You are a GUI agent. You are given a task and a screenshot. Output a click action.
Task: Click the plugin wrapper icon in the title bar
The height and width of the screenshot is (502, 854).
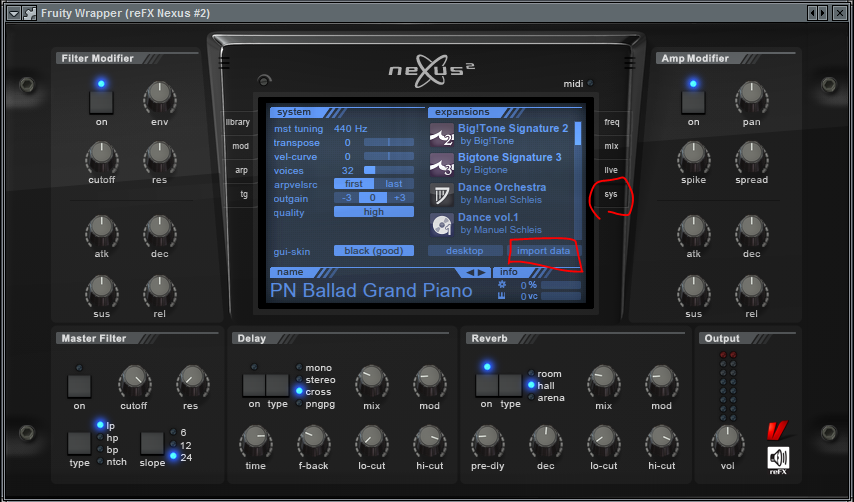coord(29,13)
